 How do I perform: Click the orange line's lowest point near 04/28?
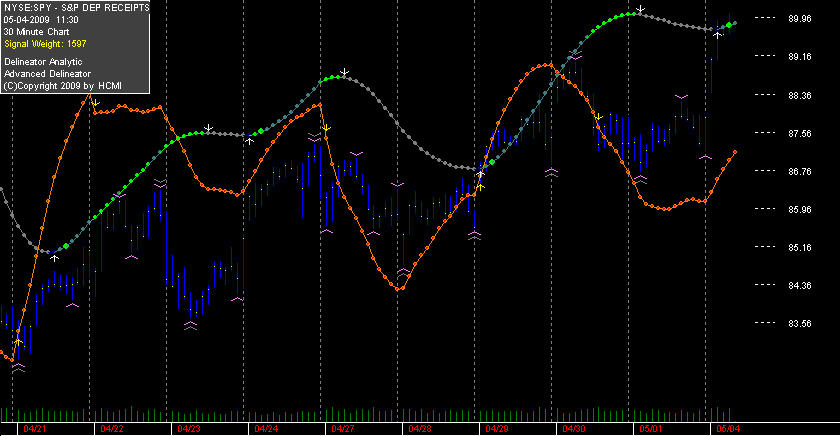(x=398, y=289)
